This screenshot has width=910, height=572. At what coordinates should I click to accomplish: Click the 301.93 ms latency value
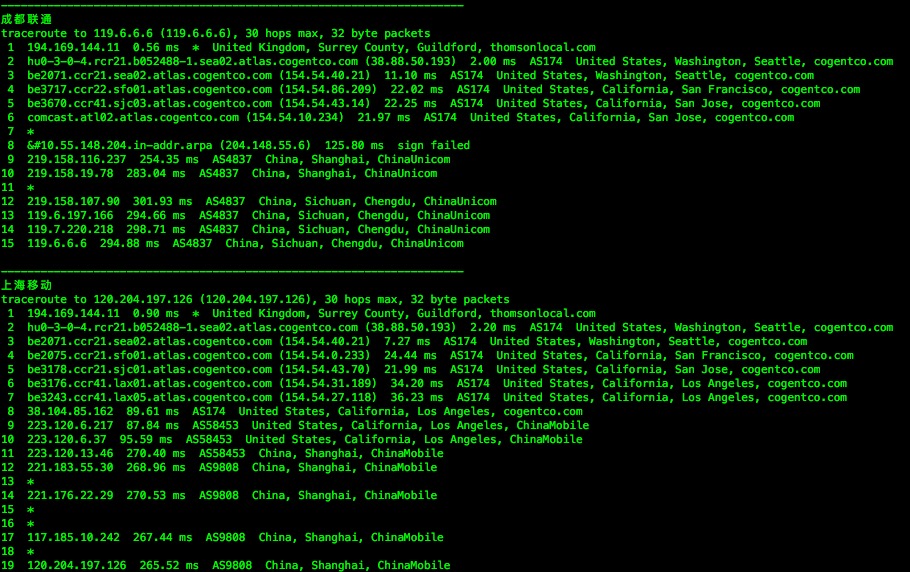pos(162,201)
